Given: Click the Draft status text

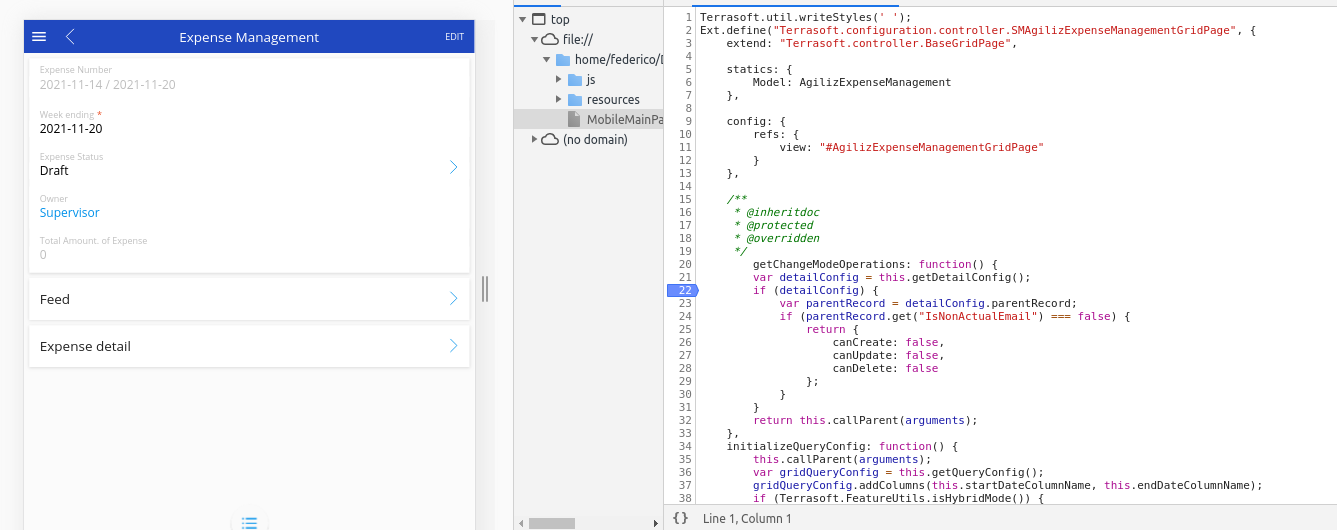Looking at the screenshot, I should pyautogui.click(x=54, y=171).
